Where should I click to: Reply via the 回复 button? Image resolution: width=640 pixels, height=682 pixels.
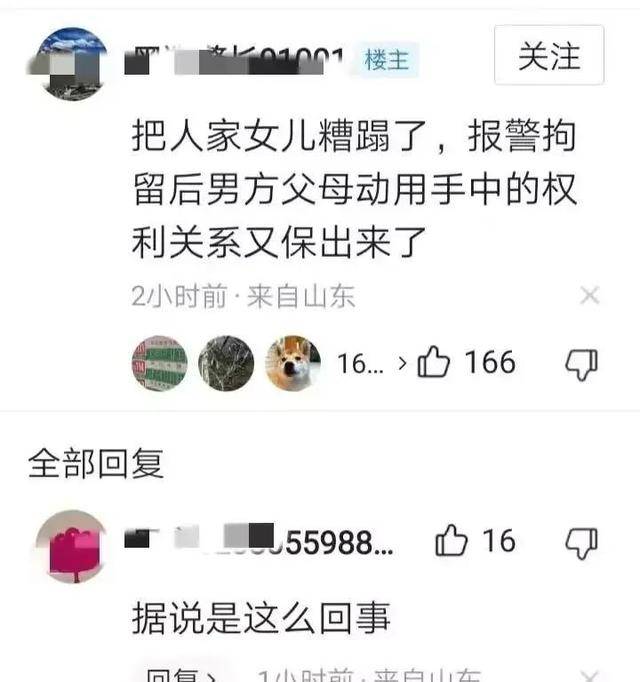coord(180,677)
